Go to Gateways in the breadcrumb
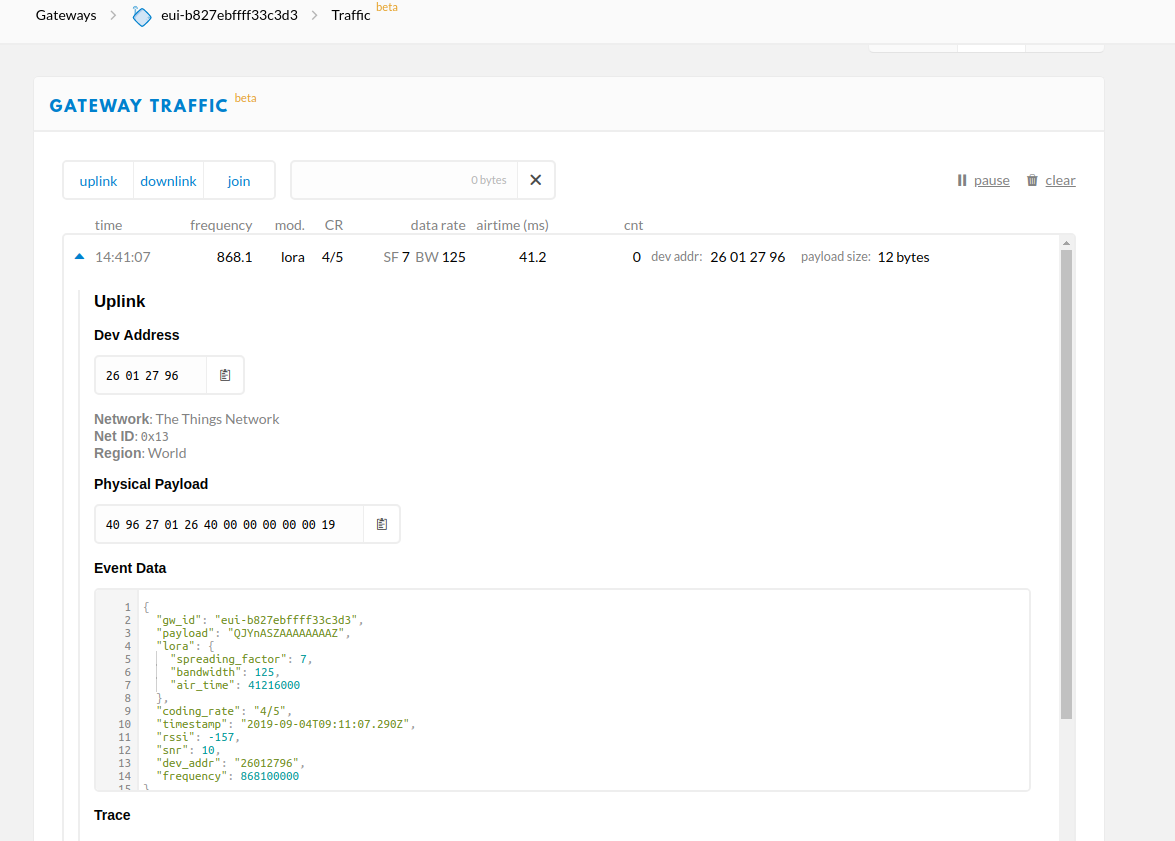Image resolution: width=1175 pixels, height=841 pixels. click(66, 16)
